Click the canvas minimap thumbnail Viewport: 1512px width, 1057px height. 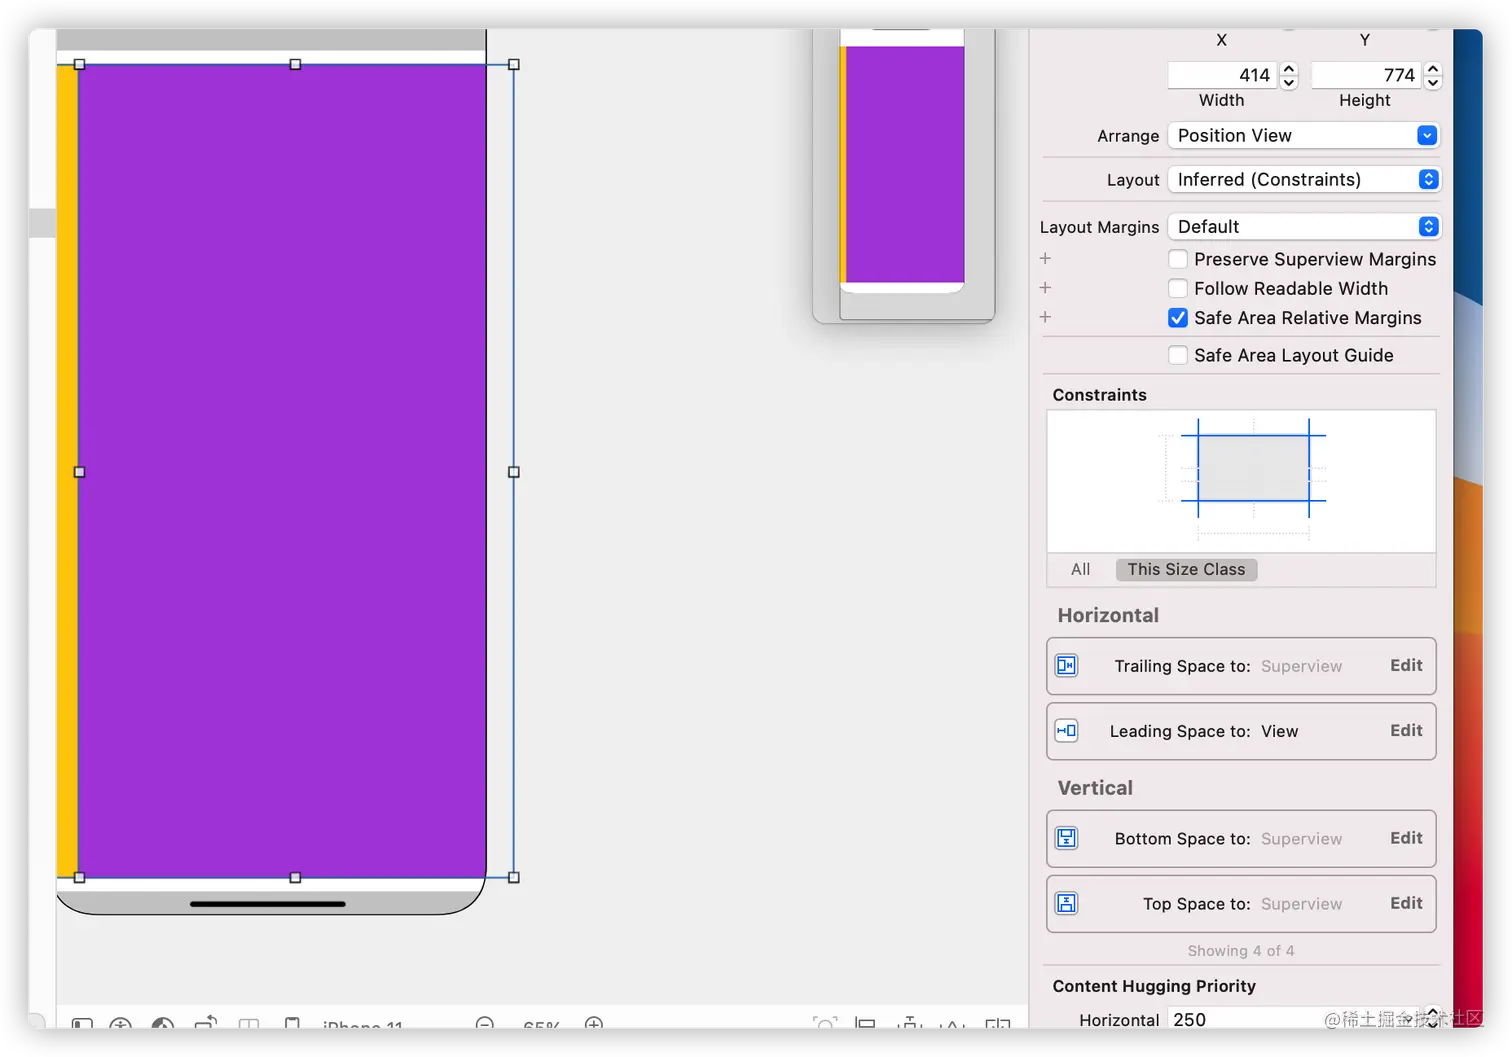[903, 175]
